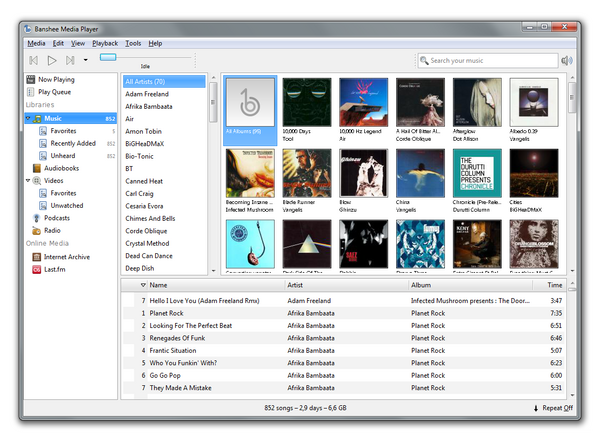Open Recently Added playlist

71,143
